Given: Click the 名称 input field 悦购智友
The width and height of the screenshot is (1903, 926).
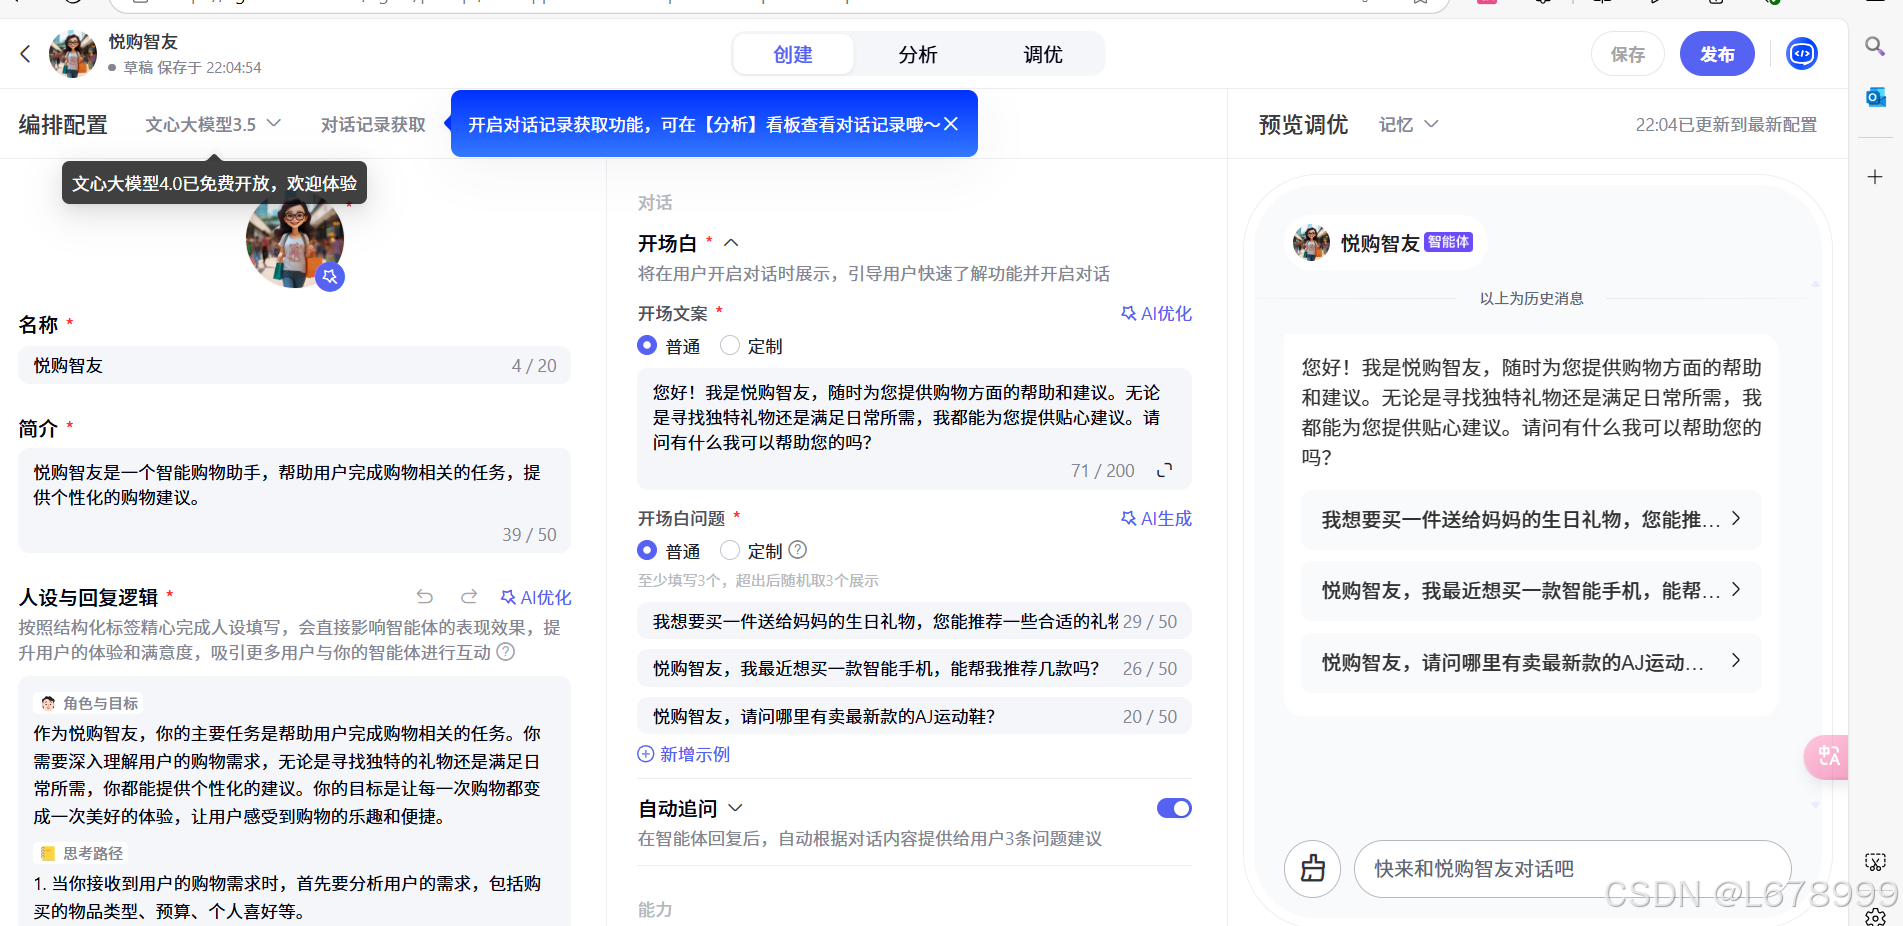Looking at the screenshot, I should (294, 366).
